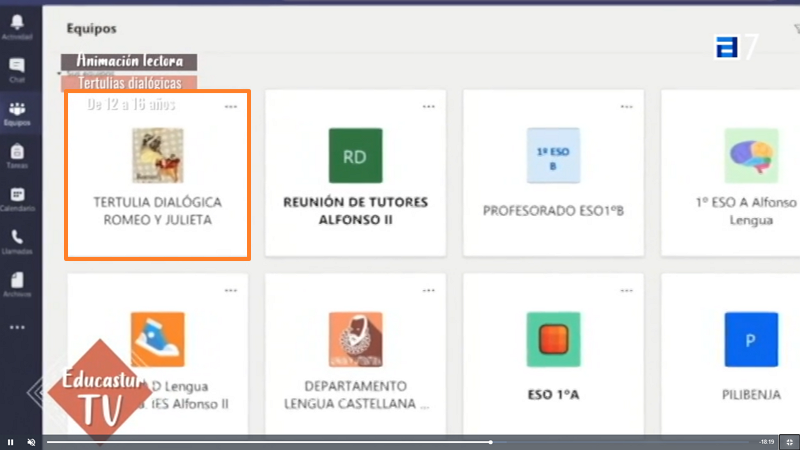Click the sneaker team avatar

click(158, 339)
